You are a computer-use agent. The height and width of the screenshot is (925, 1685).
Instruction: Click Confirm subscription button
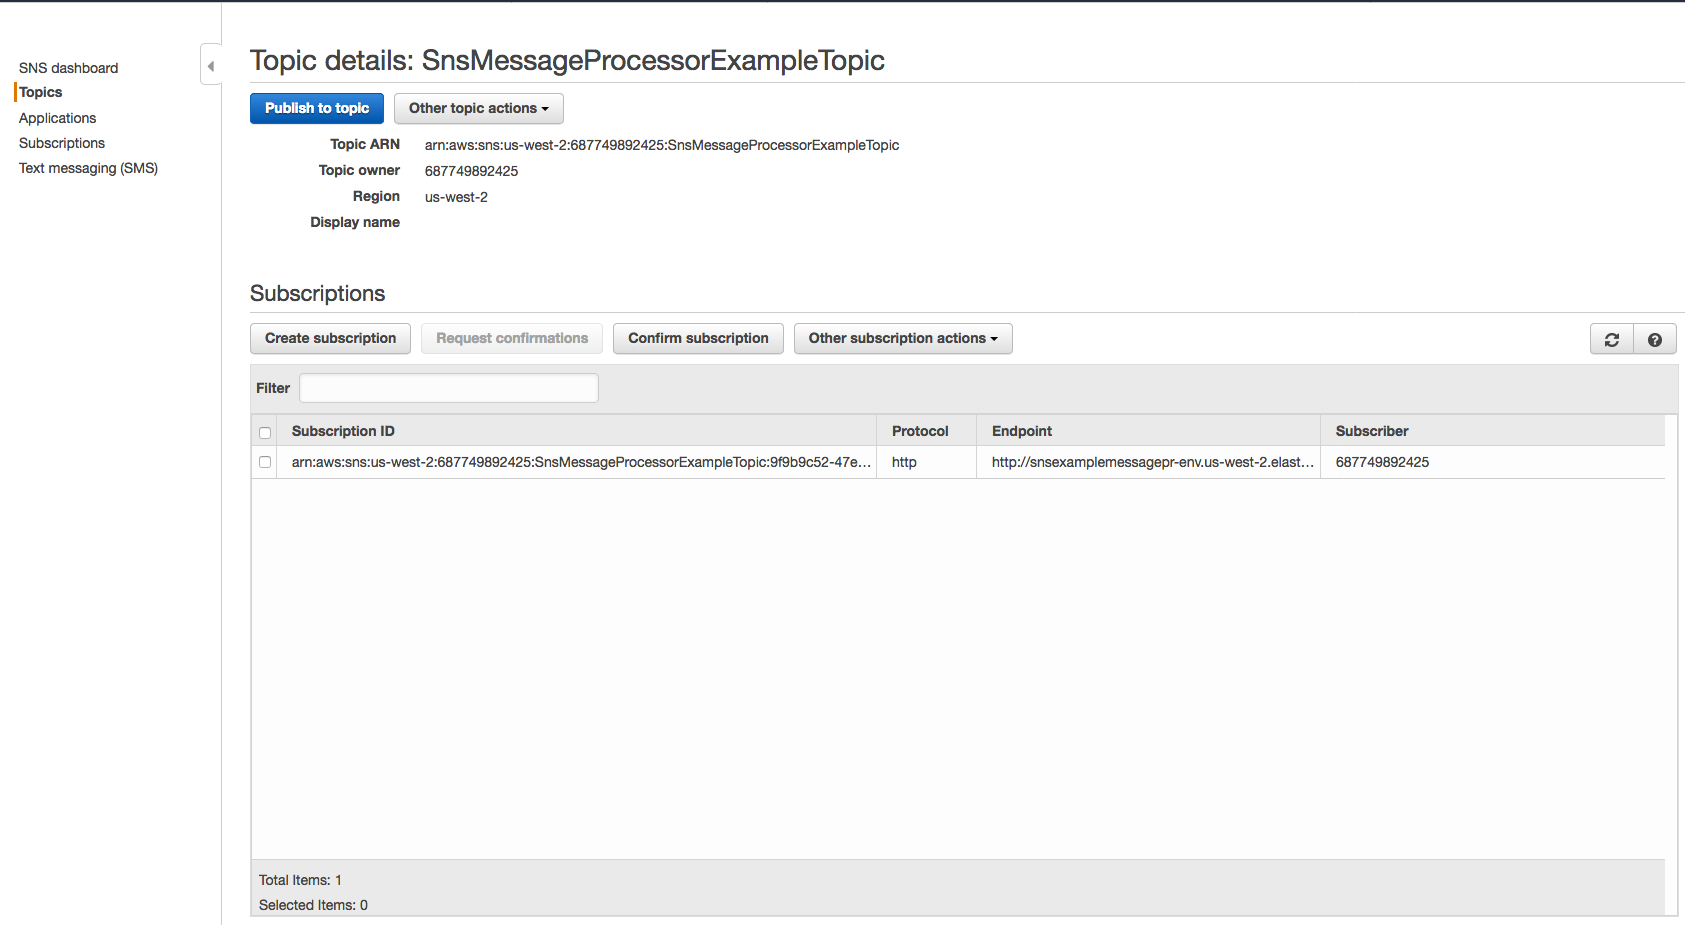click(698, 338)
